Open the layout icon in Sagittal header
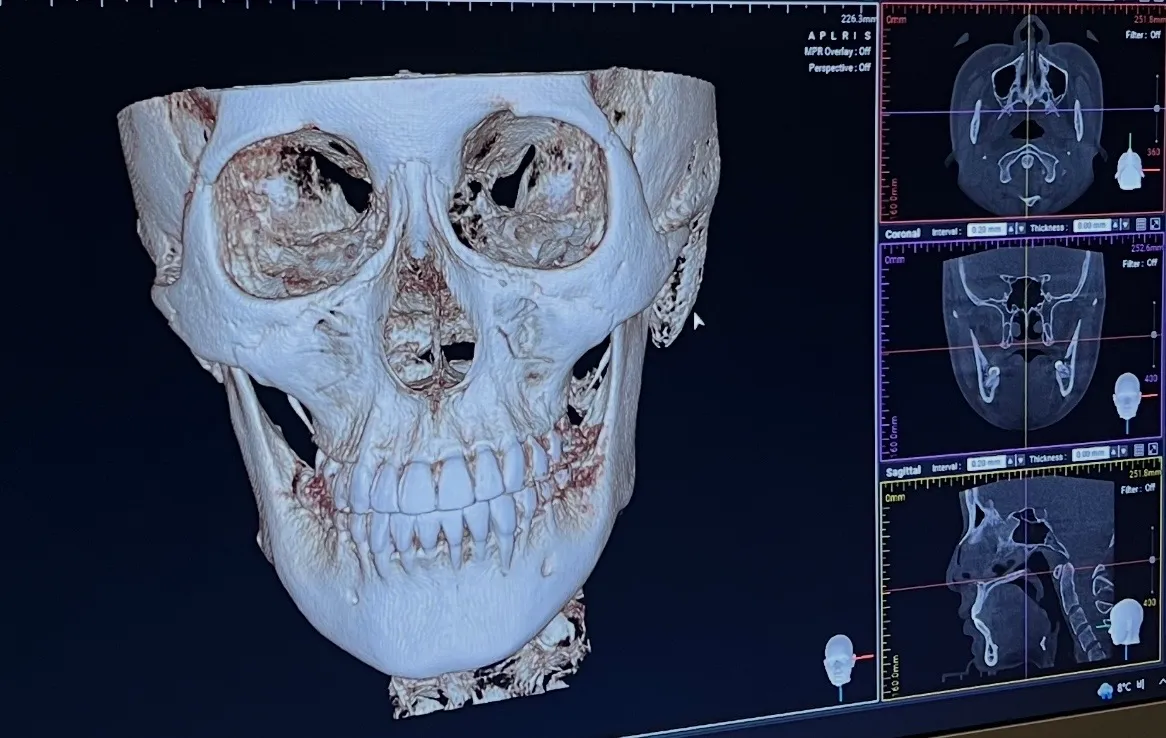This screenshot has height=738, width=1166. pos(1138,450)
